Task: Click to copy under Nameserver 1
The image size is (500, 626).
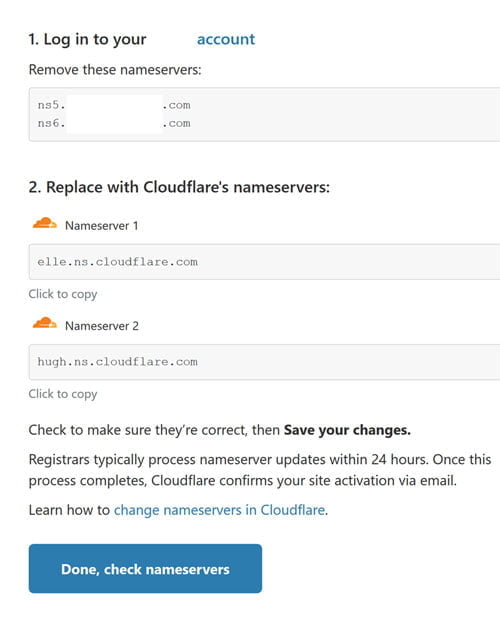Action: pyautogui.click(x=63, y=294)
